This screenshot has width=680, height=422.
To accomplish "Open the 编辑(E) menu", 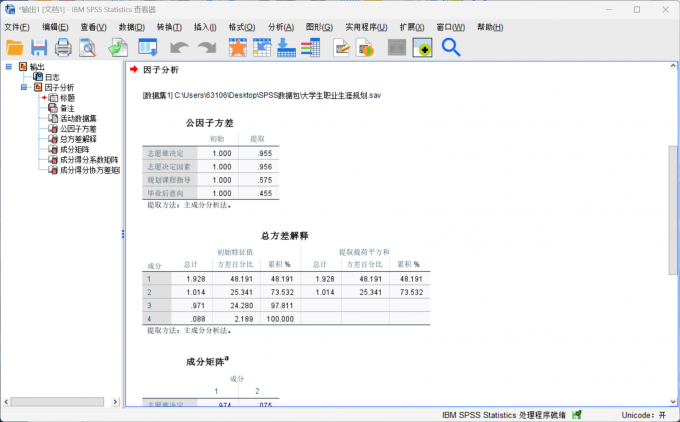I will [55, 27].
